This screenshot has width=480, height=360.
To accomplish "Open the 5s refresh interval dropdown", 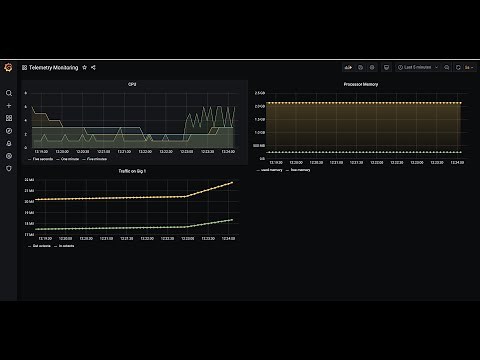I will pos(469,67).
